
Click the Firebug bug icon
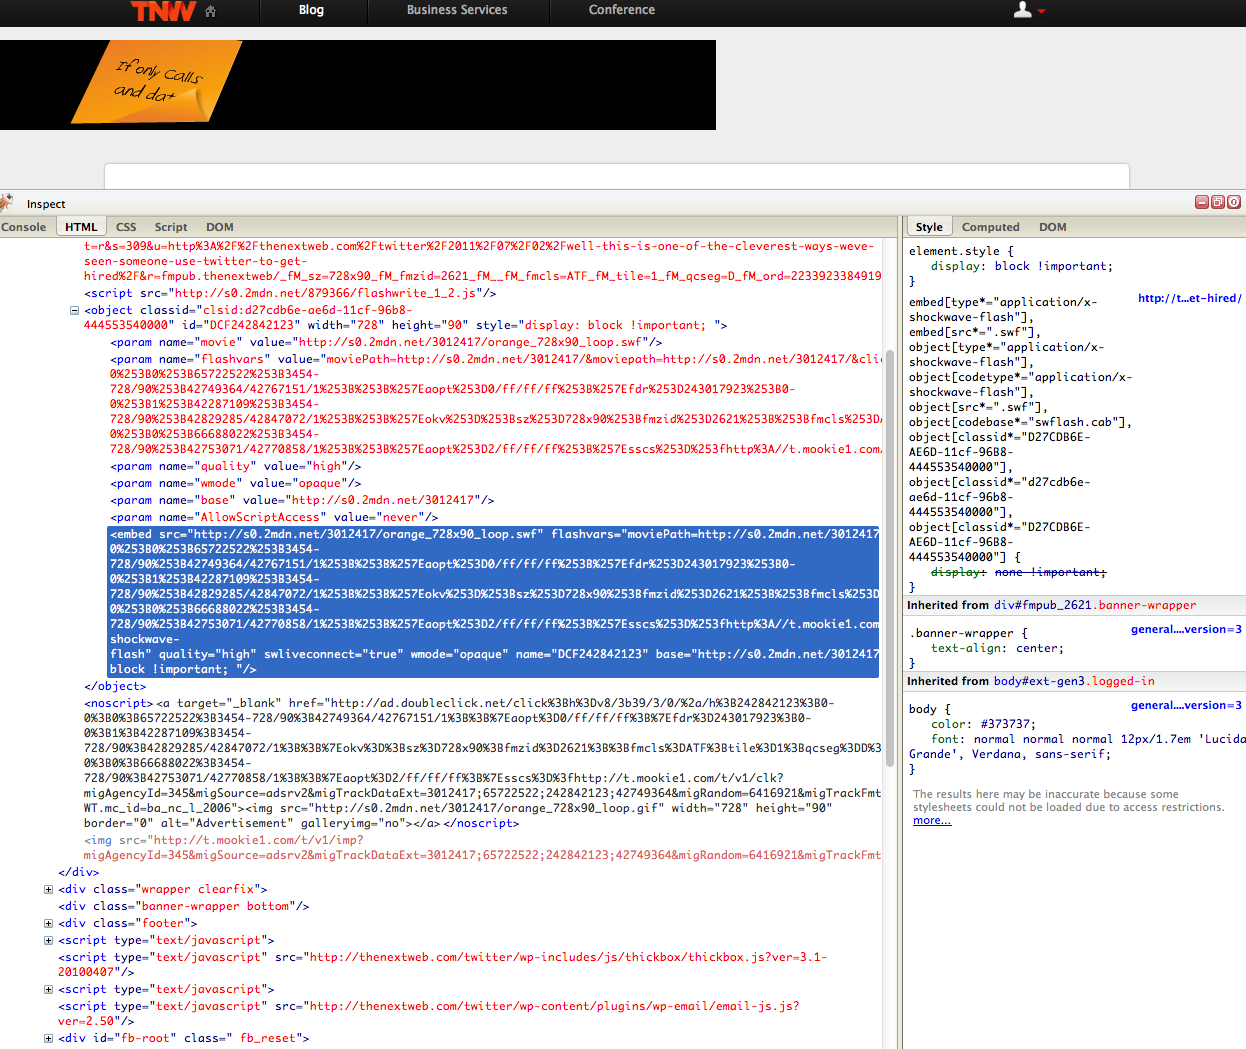6,203
